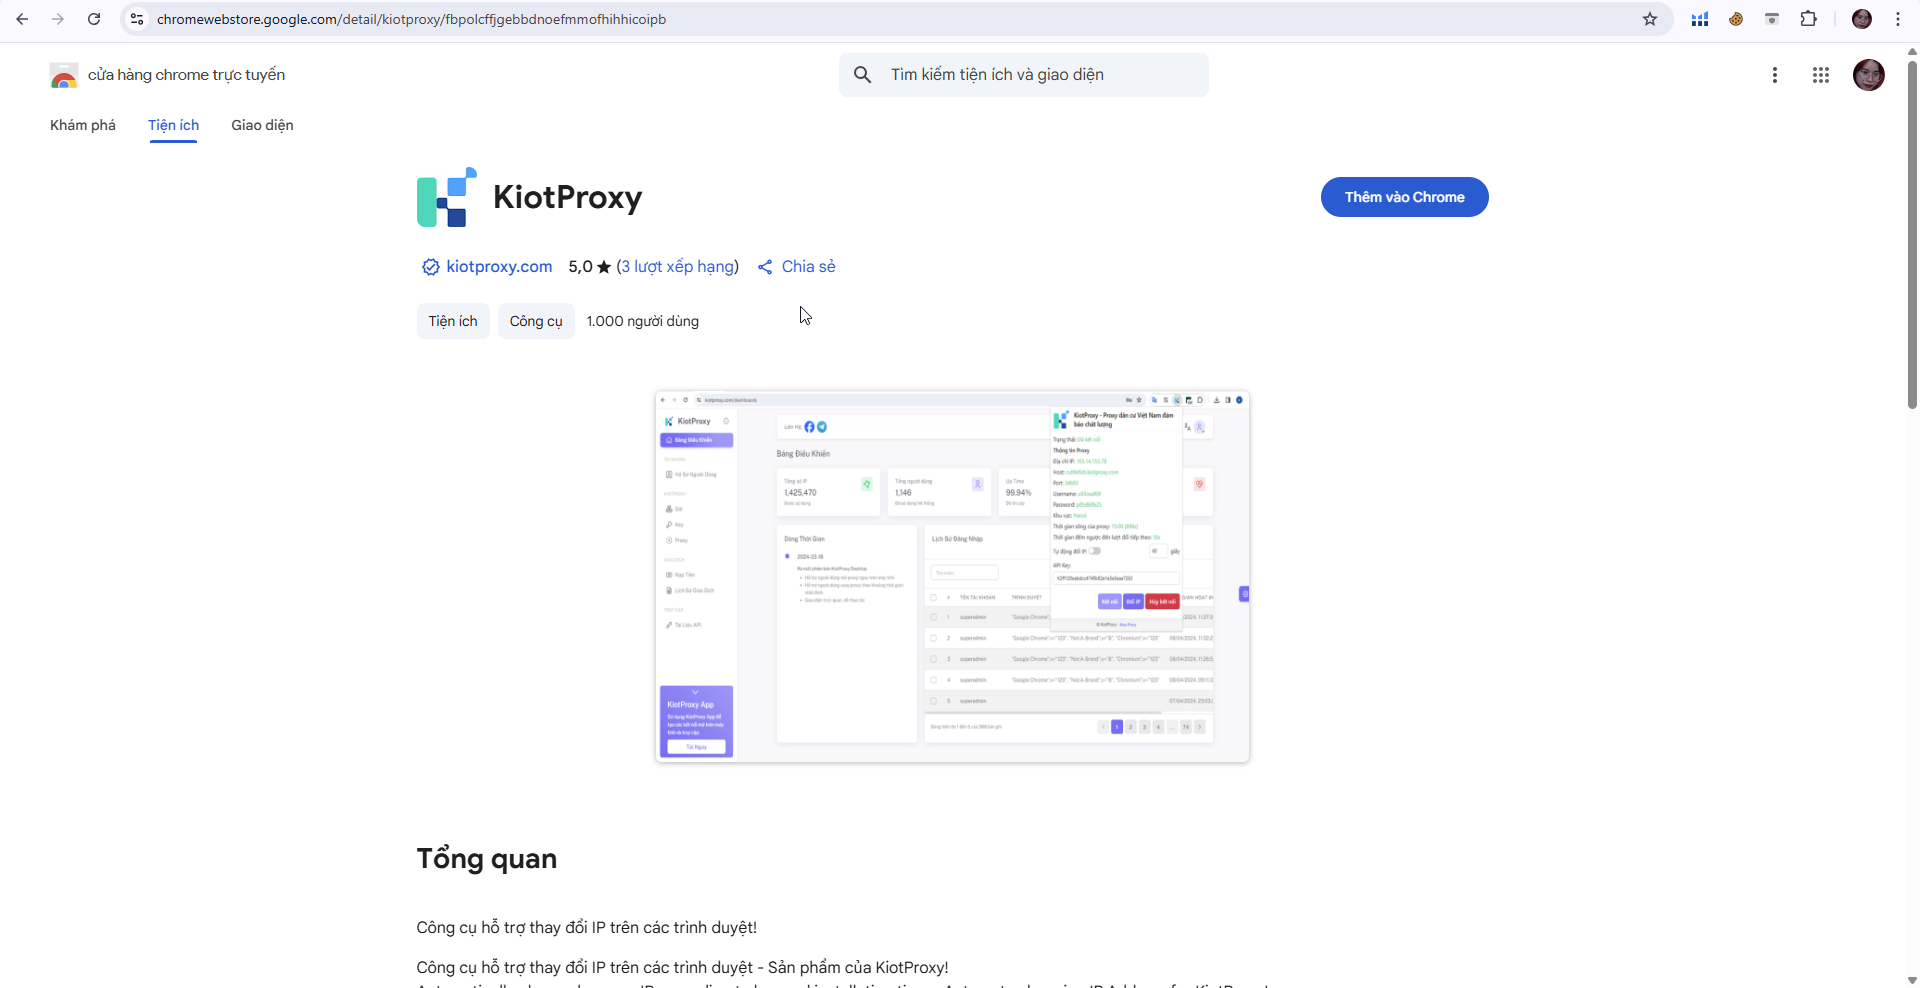Screen dimensions: 1920x988
Task: Click the search magnifier icon
Action: (x=862, y=74)
